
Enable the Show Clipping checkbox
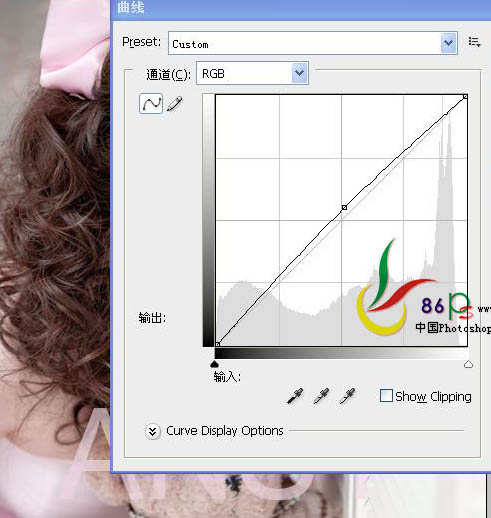[386, 396]
